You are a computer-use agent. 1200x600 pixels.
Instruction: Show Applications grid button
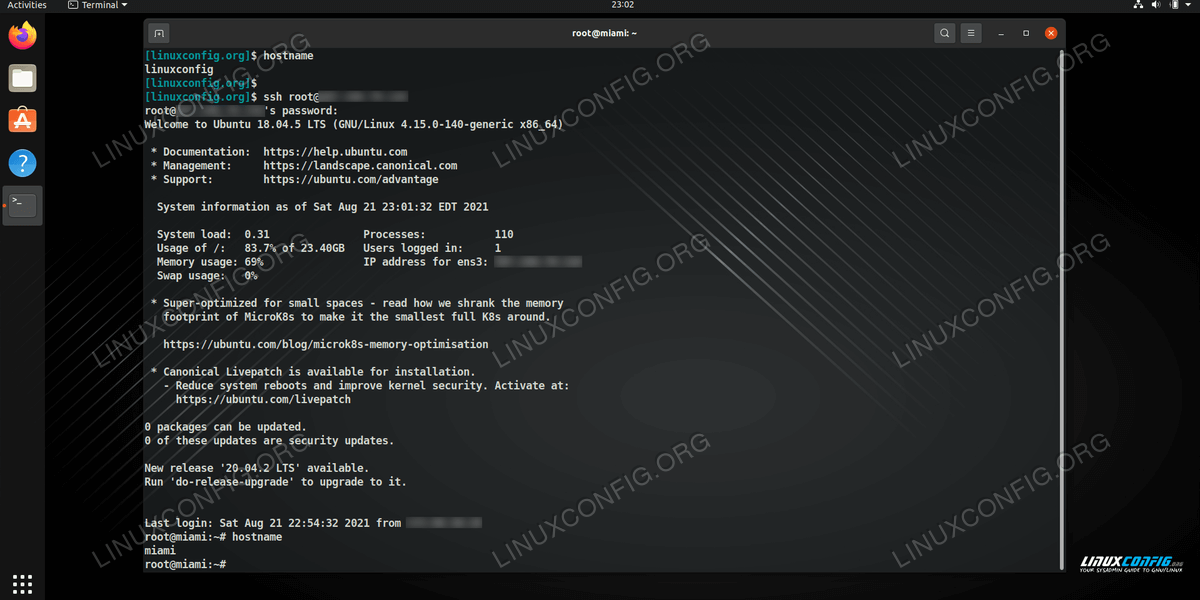(22, 582)
